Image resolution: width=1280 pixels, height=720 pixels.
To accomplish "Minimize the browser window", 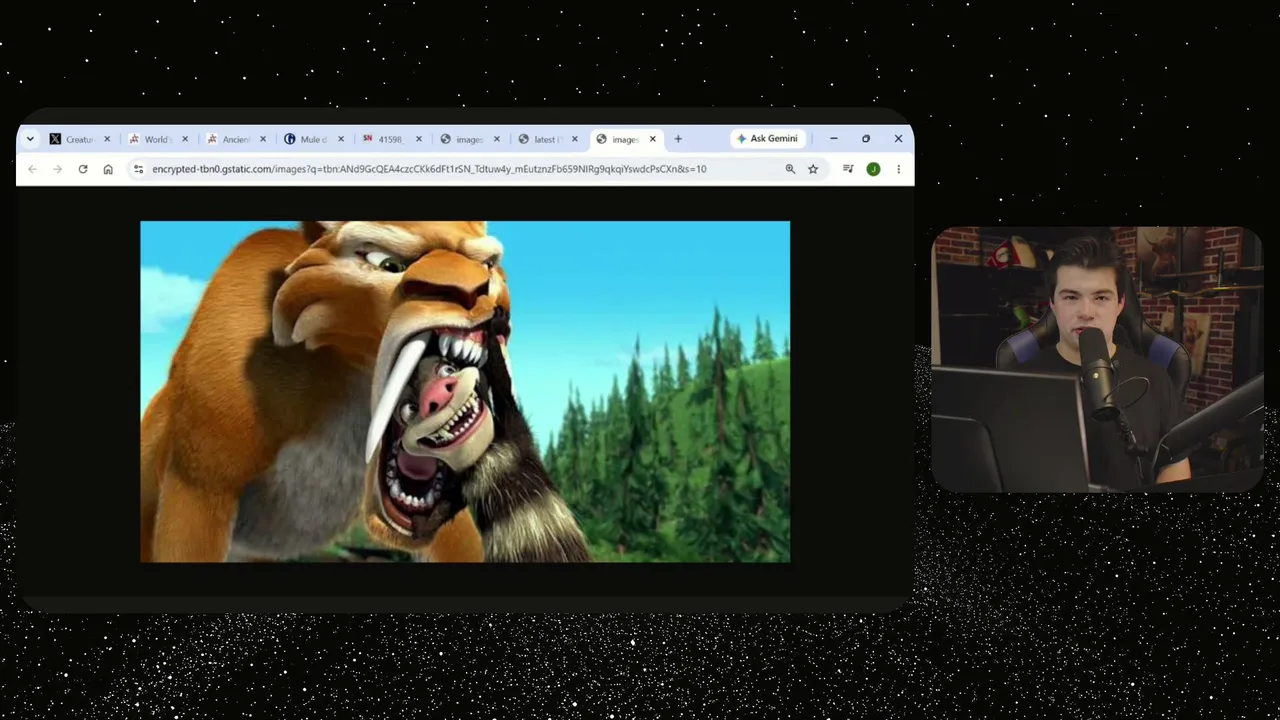I will pyautogui.click(x=834, y=139).
